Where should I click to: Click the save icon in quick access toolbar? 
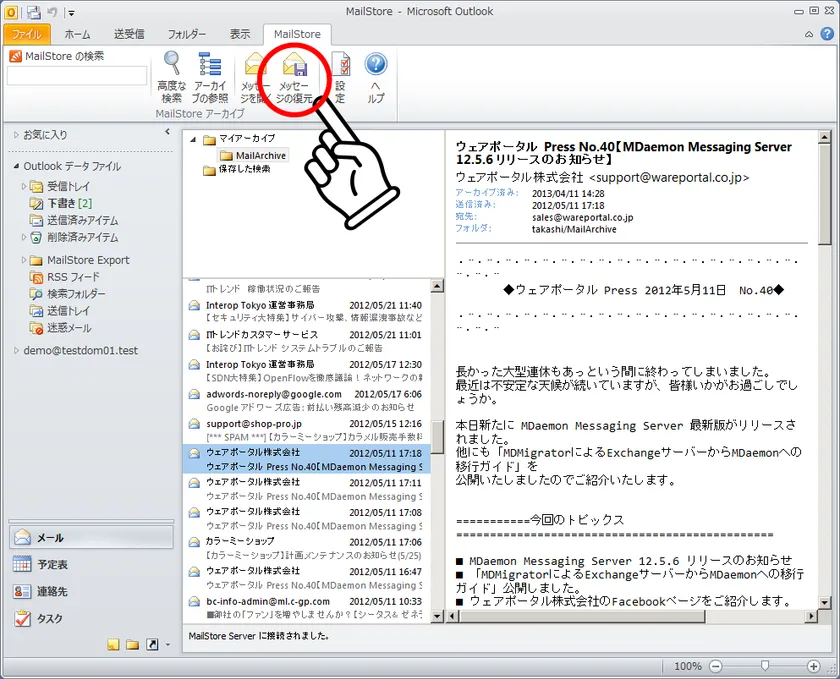click(x=33, y=12)
